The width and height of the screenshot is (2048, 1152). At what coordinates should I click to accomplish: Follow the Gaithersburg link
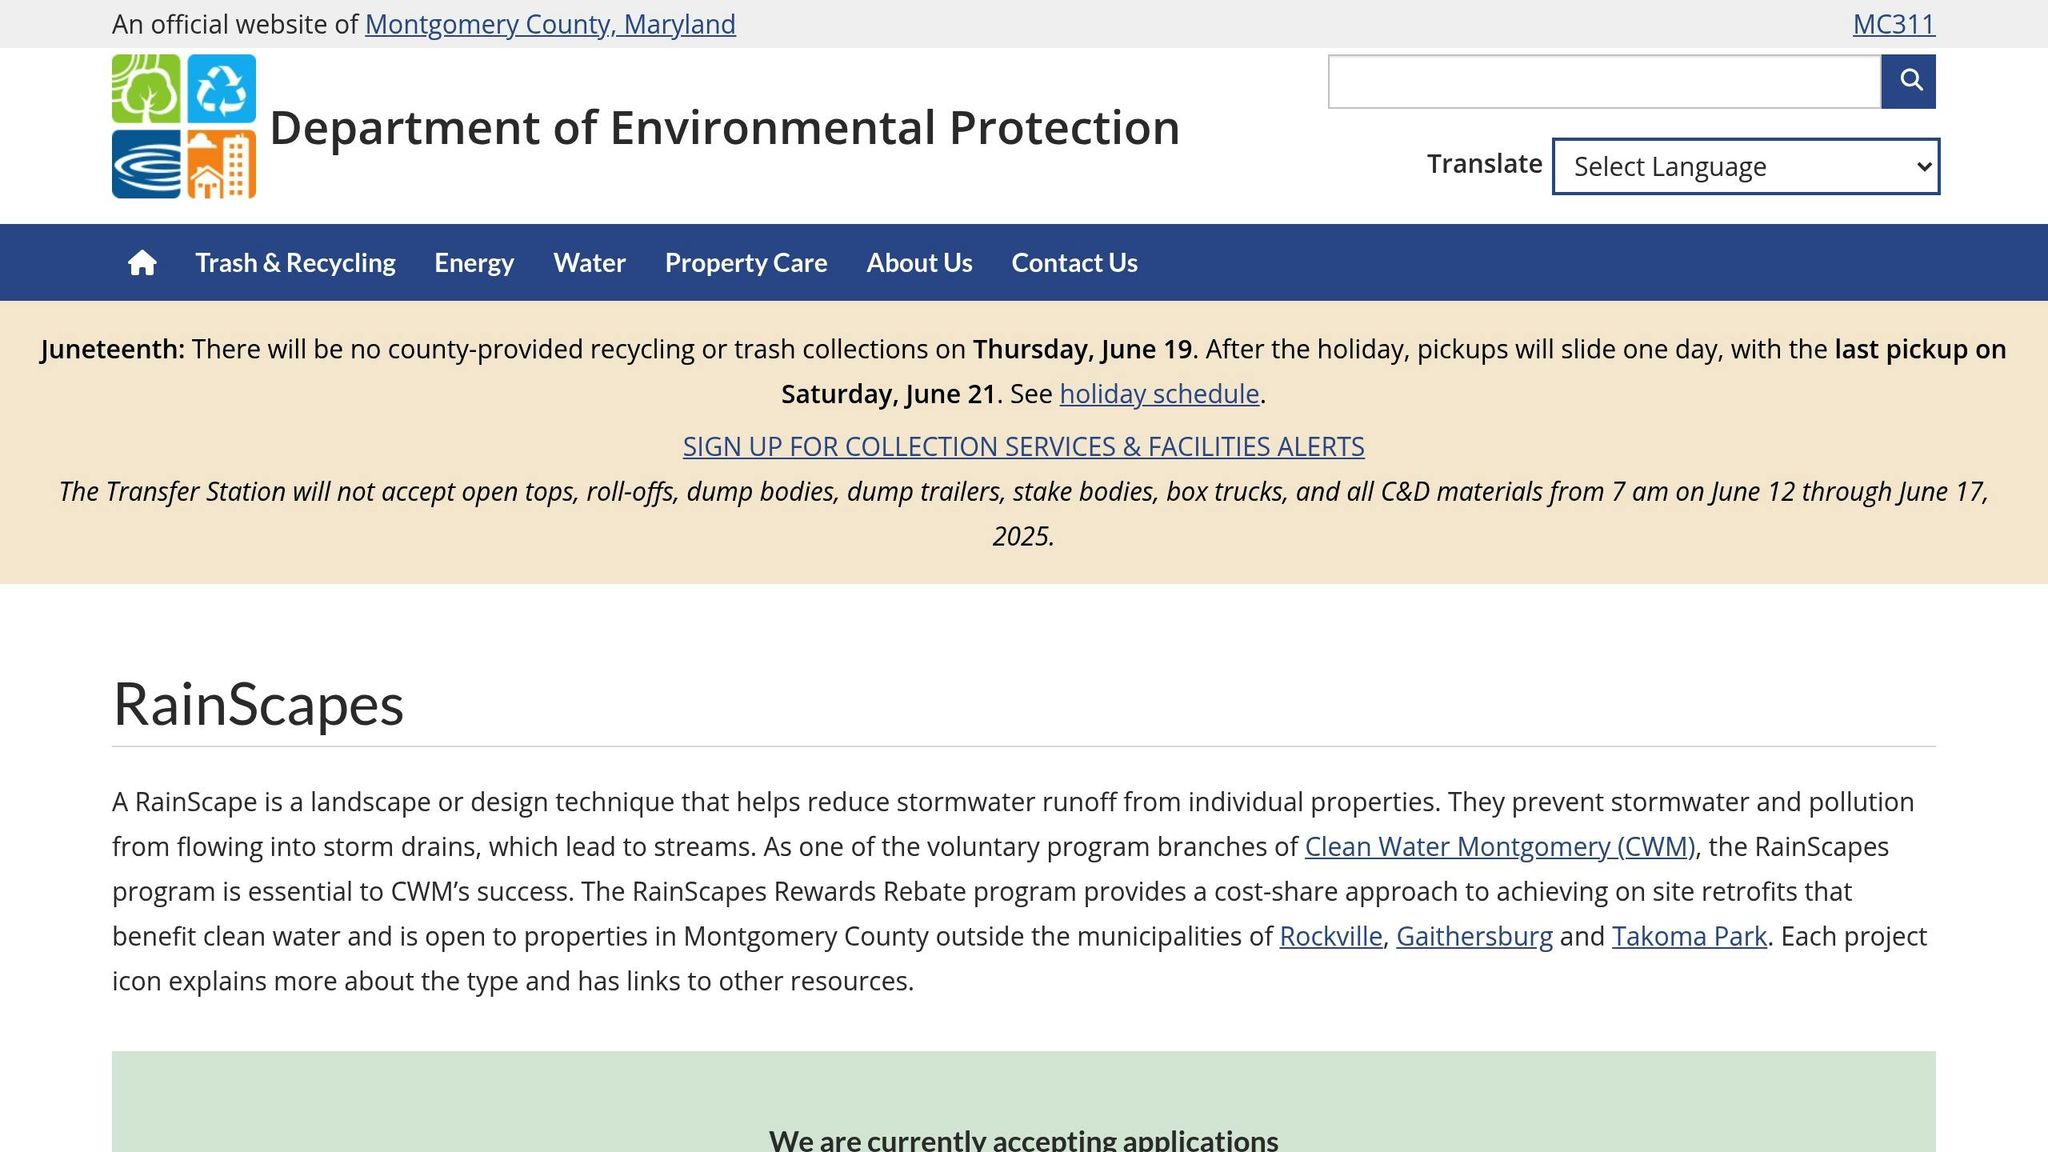(x=1474, y=936)
